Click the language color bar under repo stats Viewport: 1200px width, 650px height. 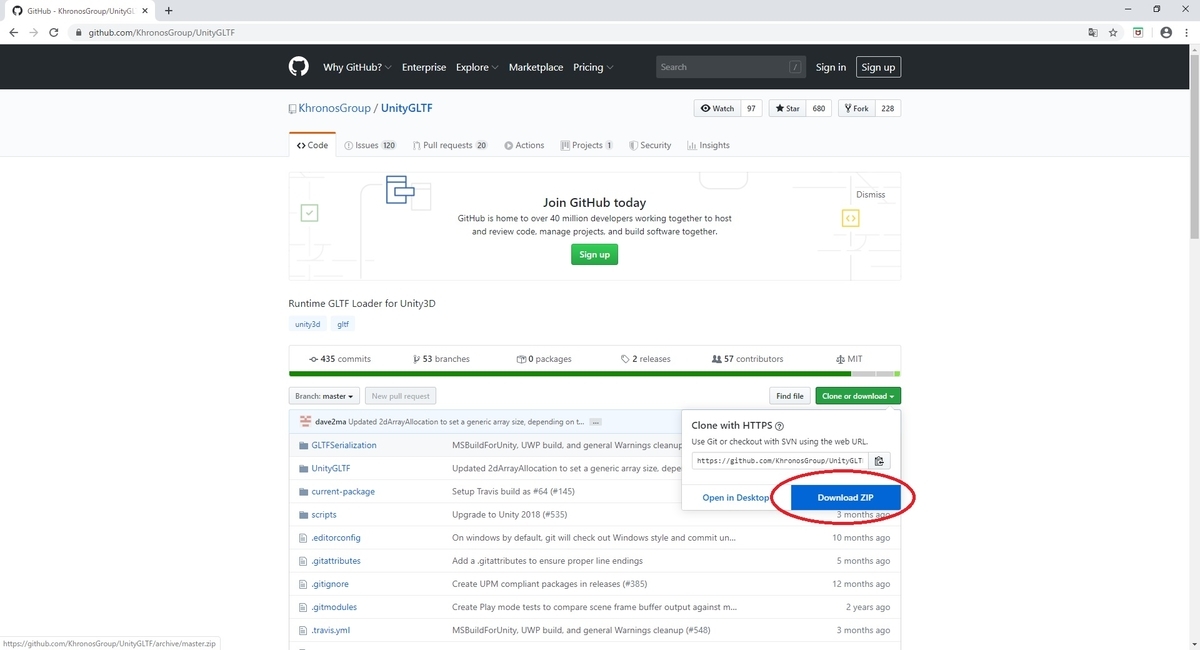tap(594, 374)
